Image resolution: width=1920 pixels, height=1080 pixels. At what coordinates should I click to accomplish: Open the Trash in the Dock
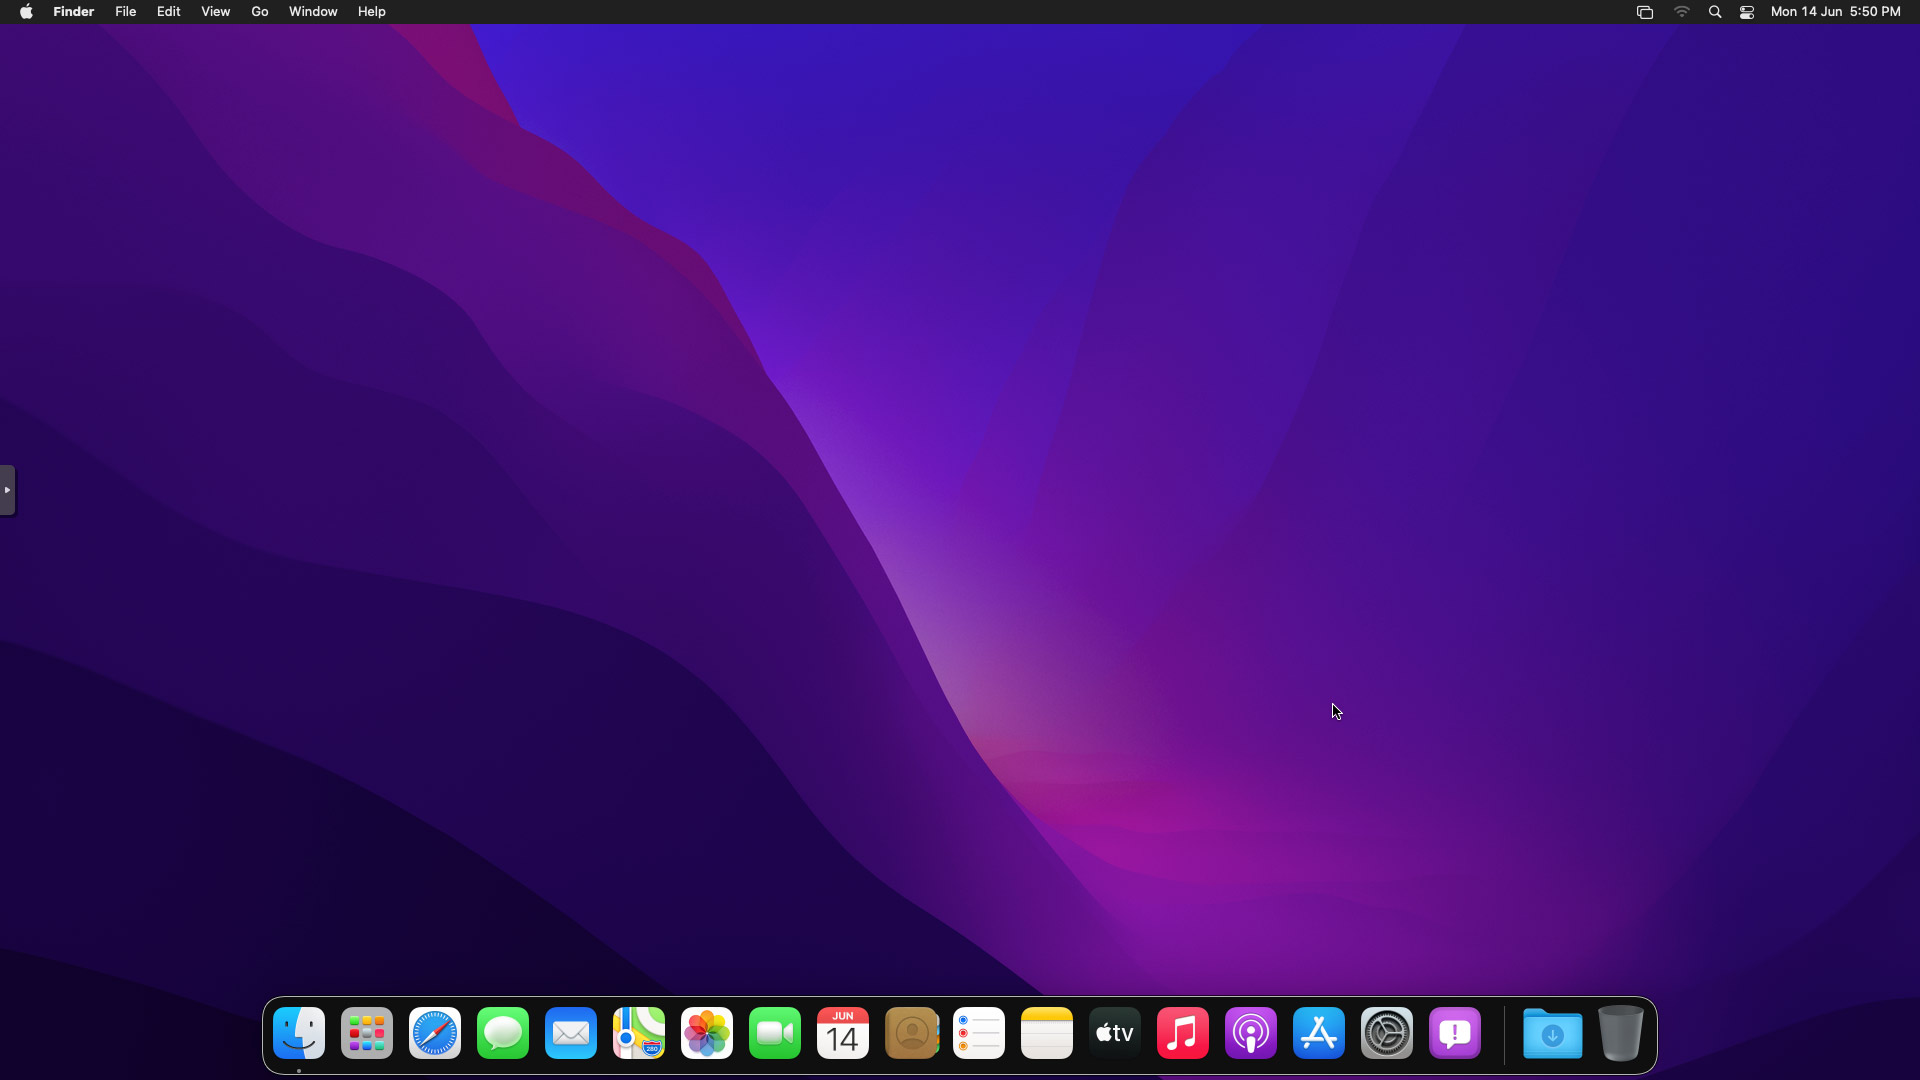[1621, 1033]
